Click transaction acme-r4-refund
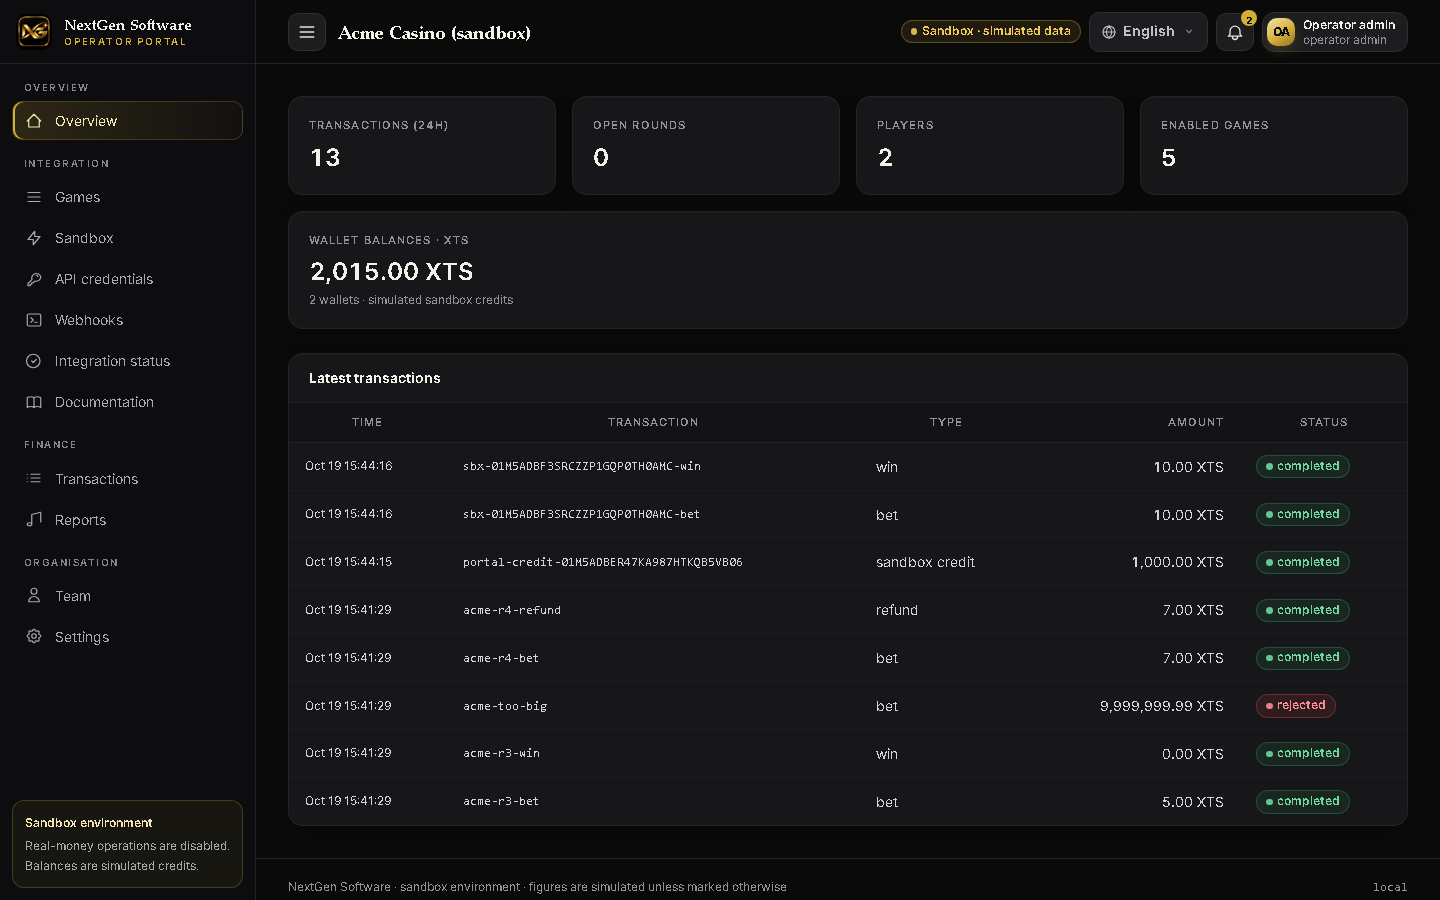Screen dimensions: 1440x900 pyautogui.click(x=512, y=610)
